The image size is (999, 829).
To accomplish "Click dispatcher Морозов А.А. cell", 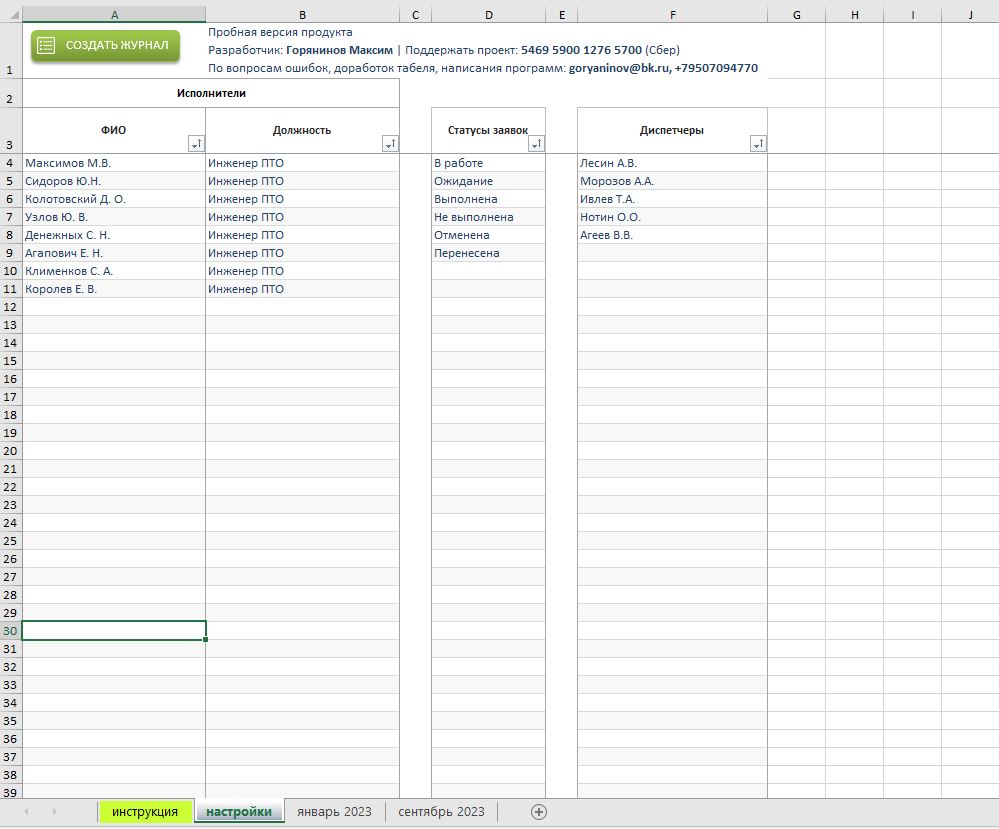I will [x=673, y=181].
